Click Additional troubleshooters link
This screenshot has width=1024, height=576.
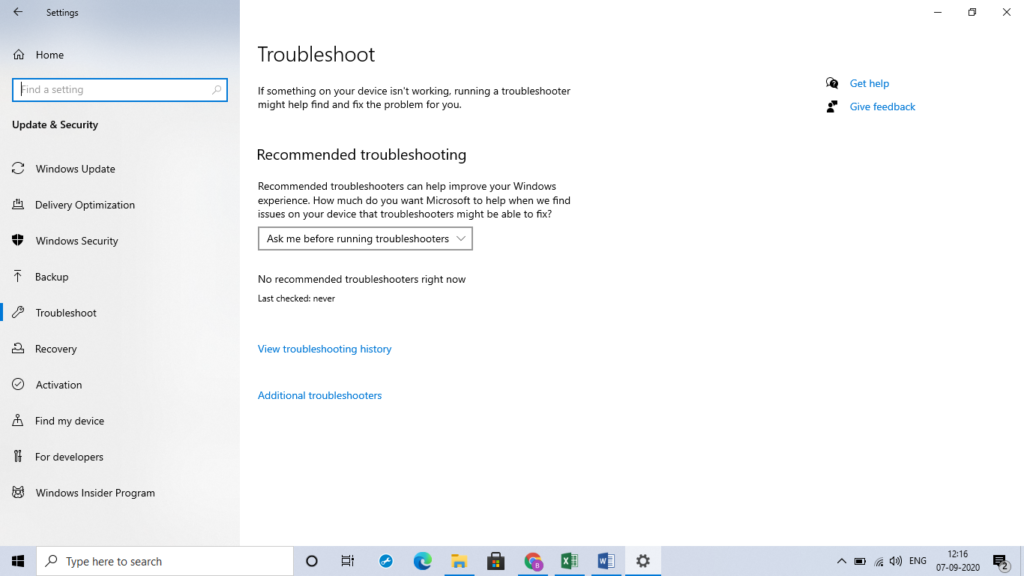point(319,395)
